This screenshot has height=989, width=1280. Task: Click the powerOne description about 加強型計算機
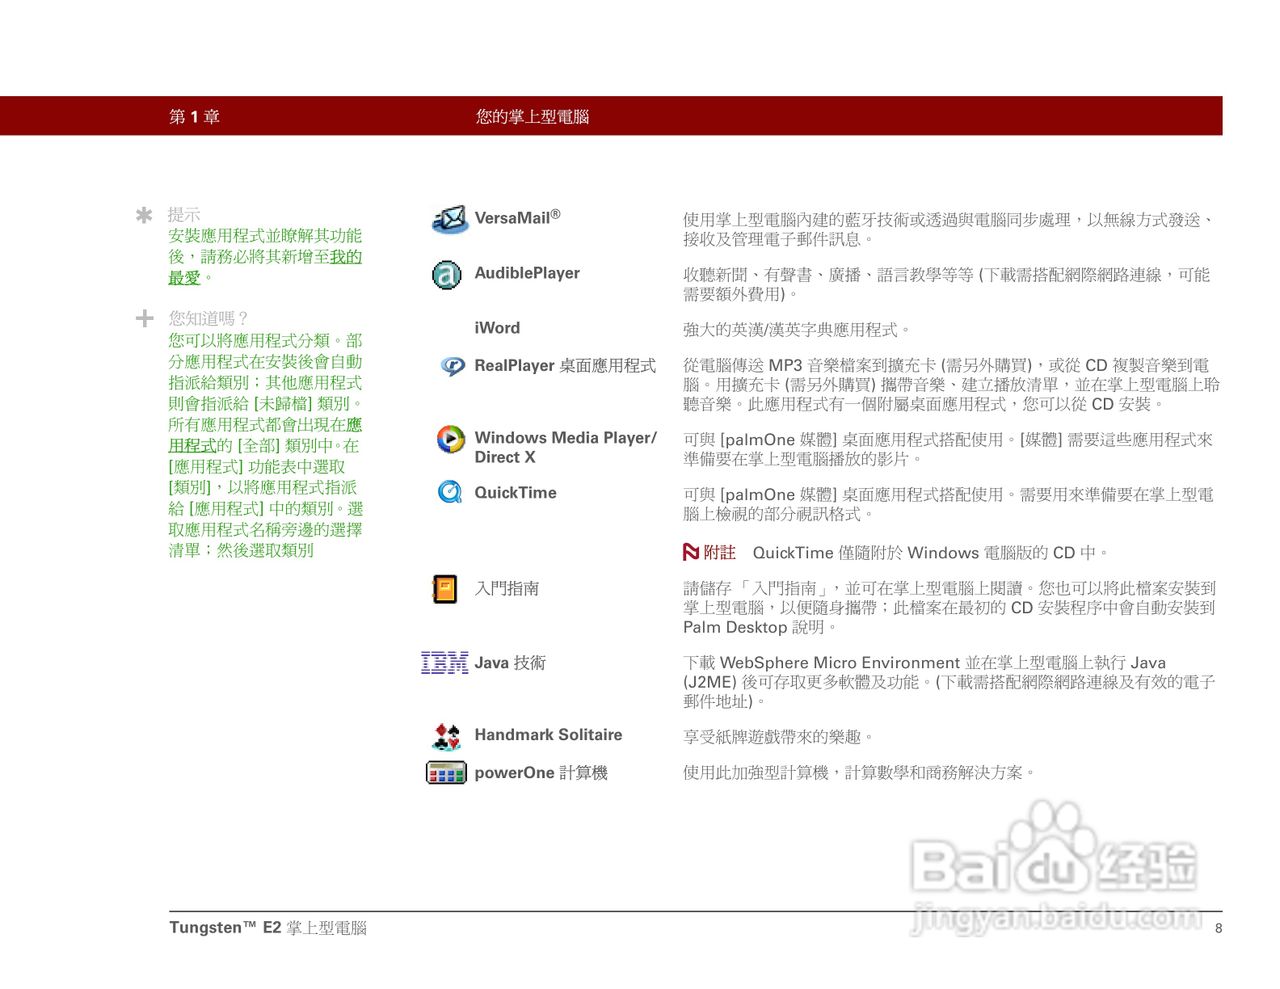pos(860,773)
